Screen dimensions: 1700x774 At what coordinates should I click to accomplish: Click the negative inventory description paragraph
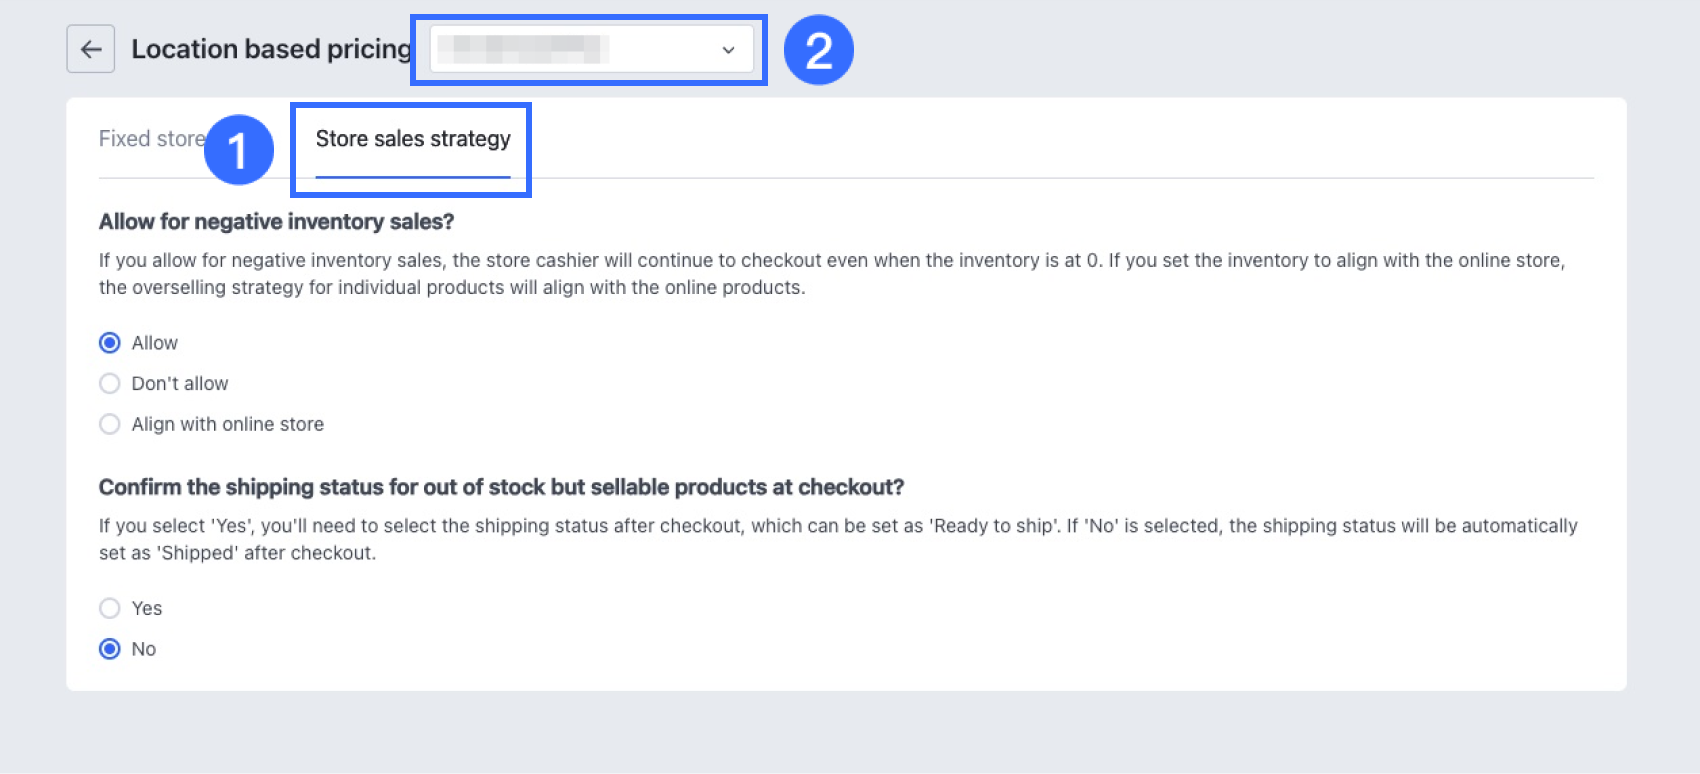tap(831, 274)
